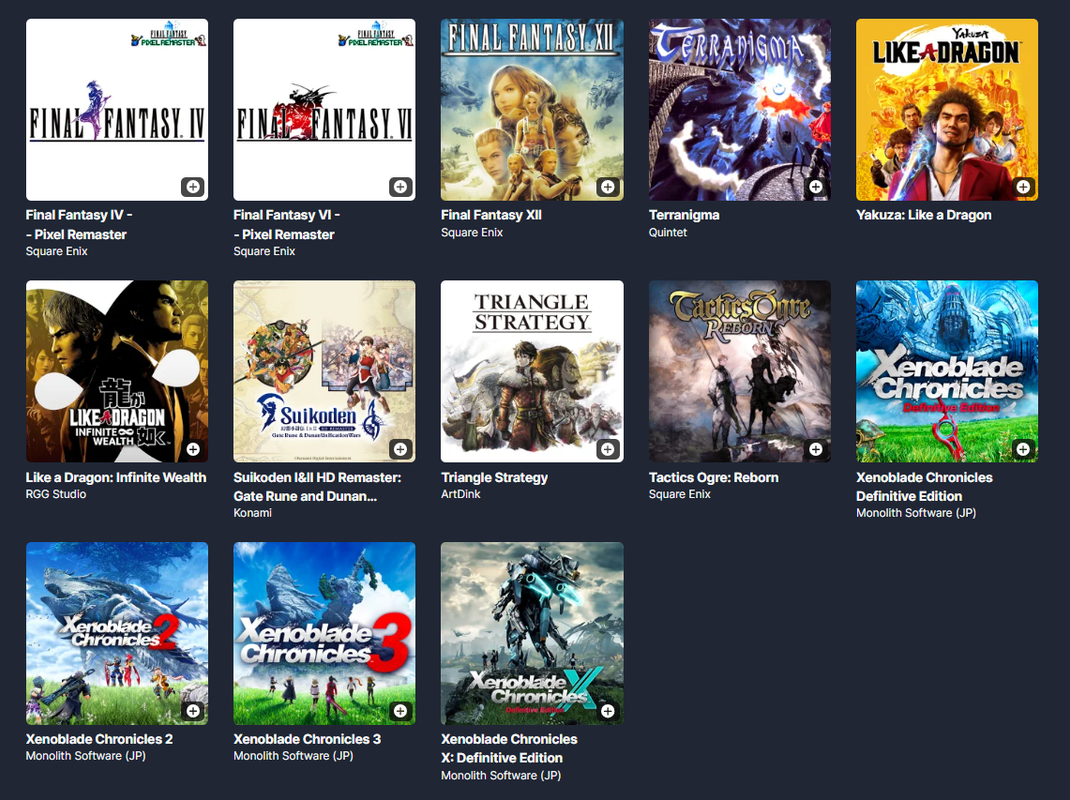Click the Final Fantasy VI - Pixel Remaster title

(x=287, y=225)
